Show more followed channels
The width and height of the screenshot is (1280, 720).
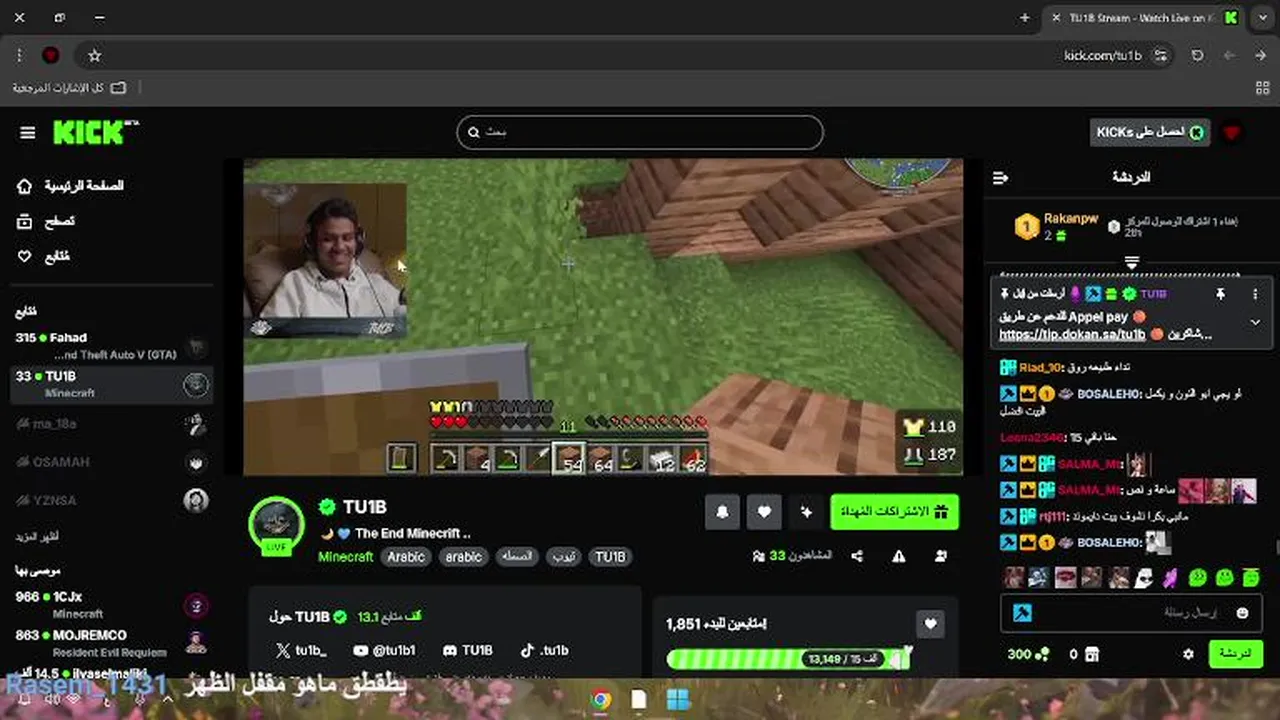click(37, 537)
